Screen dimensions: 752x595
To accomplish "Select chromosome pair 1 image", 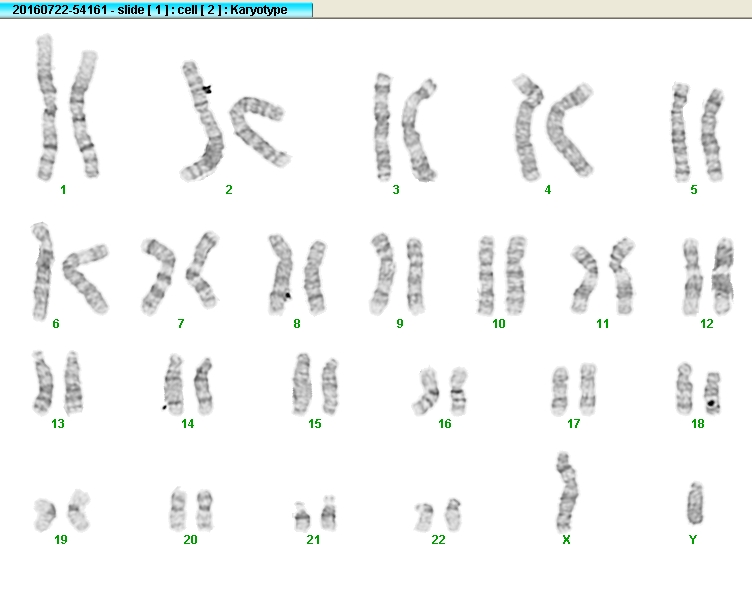I will (68, 107).
